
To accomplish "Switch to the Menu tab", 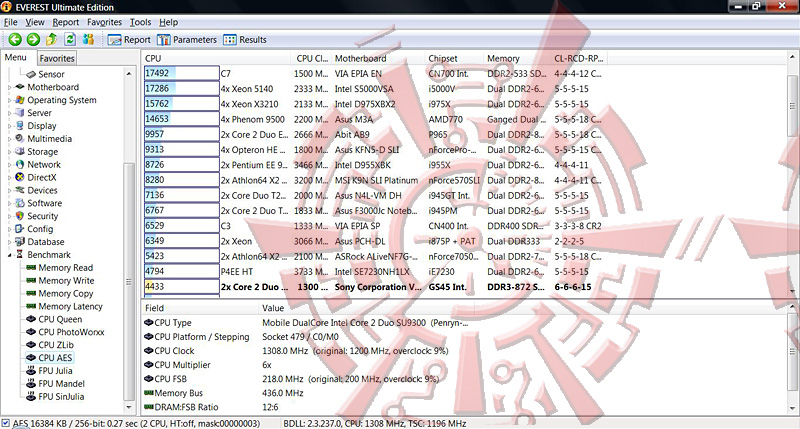I will pos(16,58).
